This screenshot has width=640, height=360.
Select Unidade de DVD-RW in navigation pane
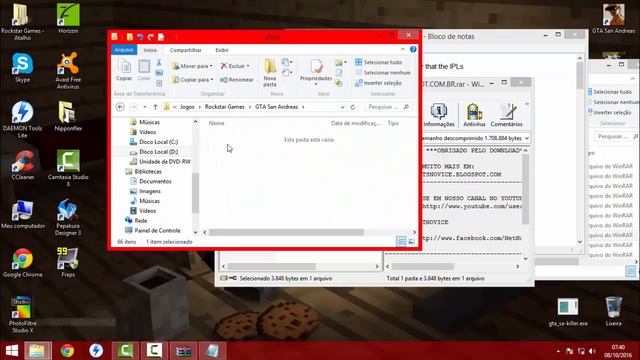[160, 161]
